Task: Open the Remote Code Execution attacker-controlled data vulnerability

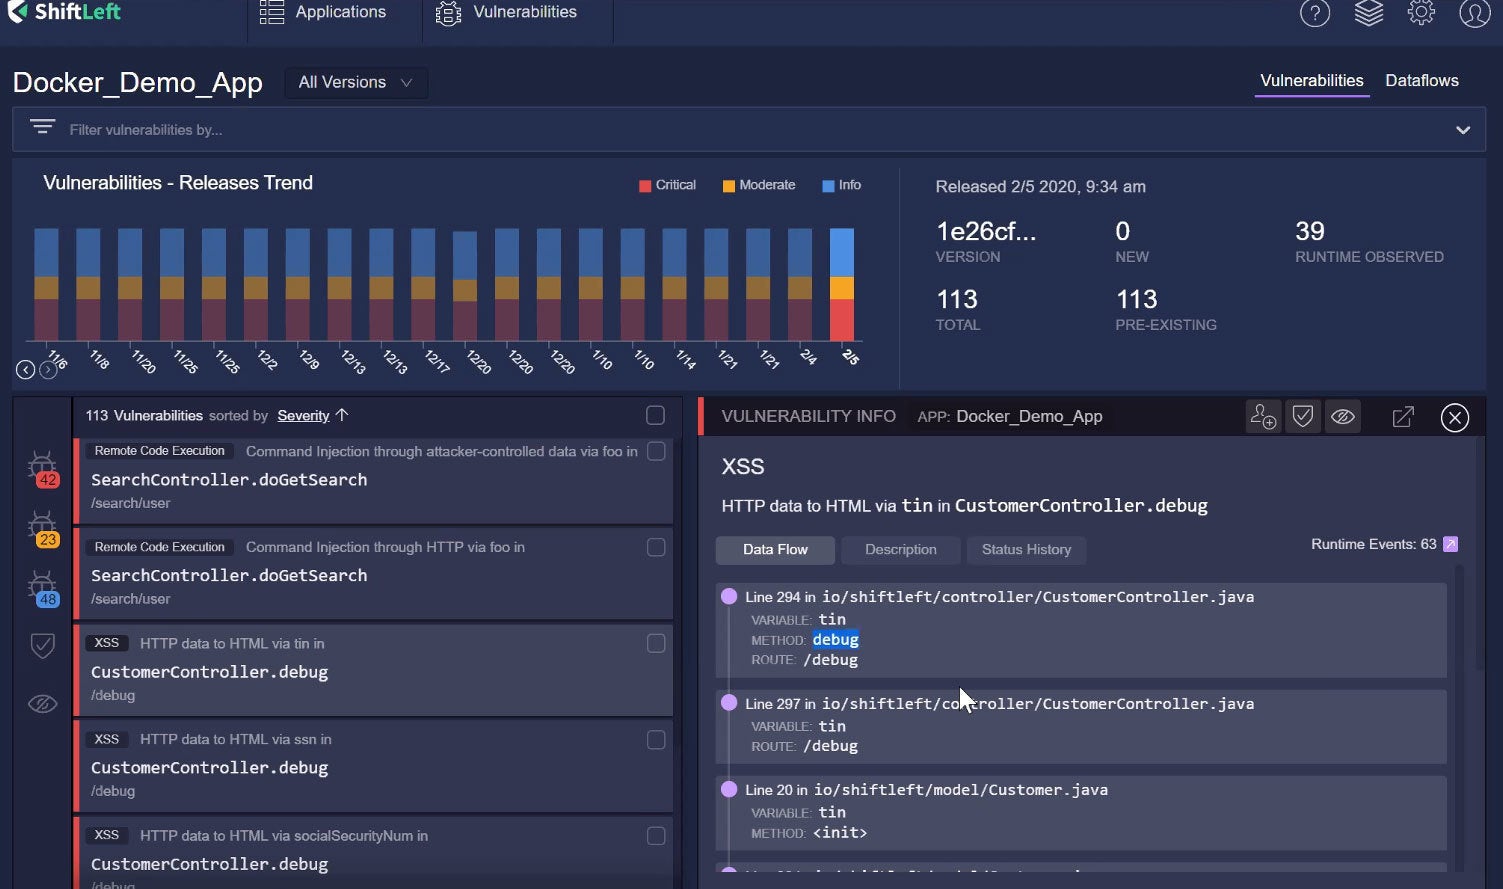Action: [x=373, y=480]
